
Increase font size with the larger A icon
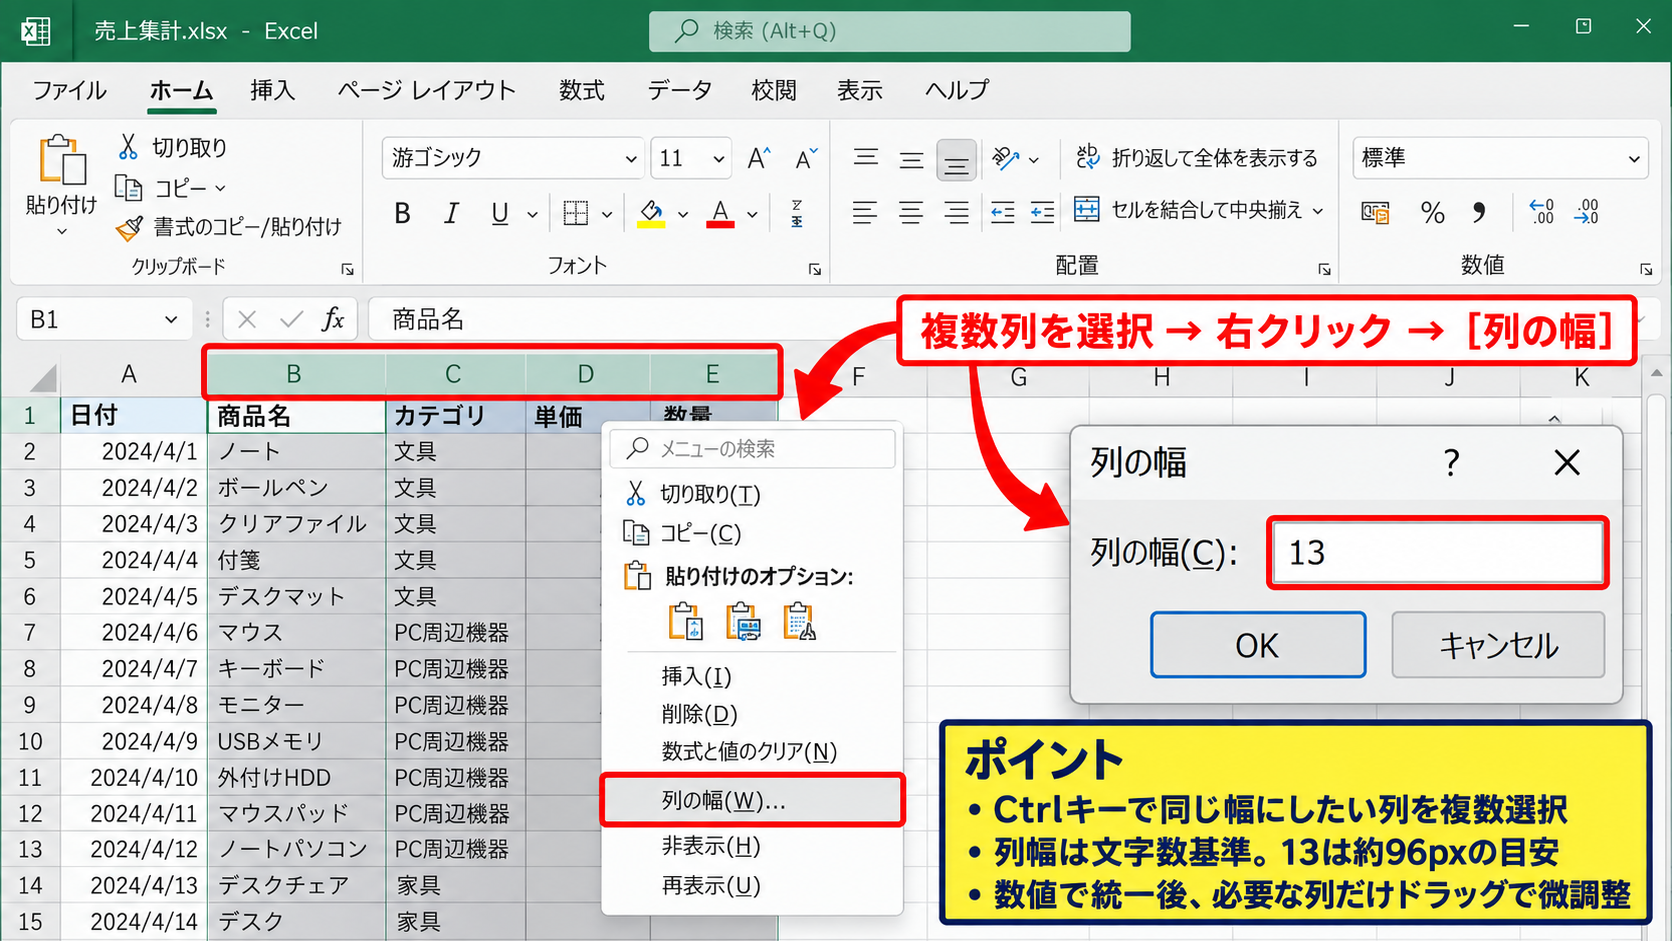759,158
